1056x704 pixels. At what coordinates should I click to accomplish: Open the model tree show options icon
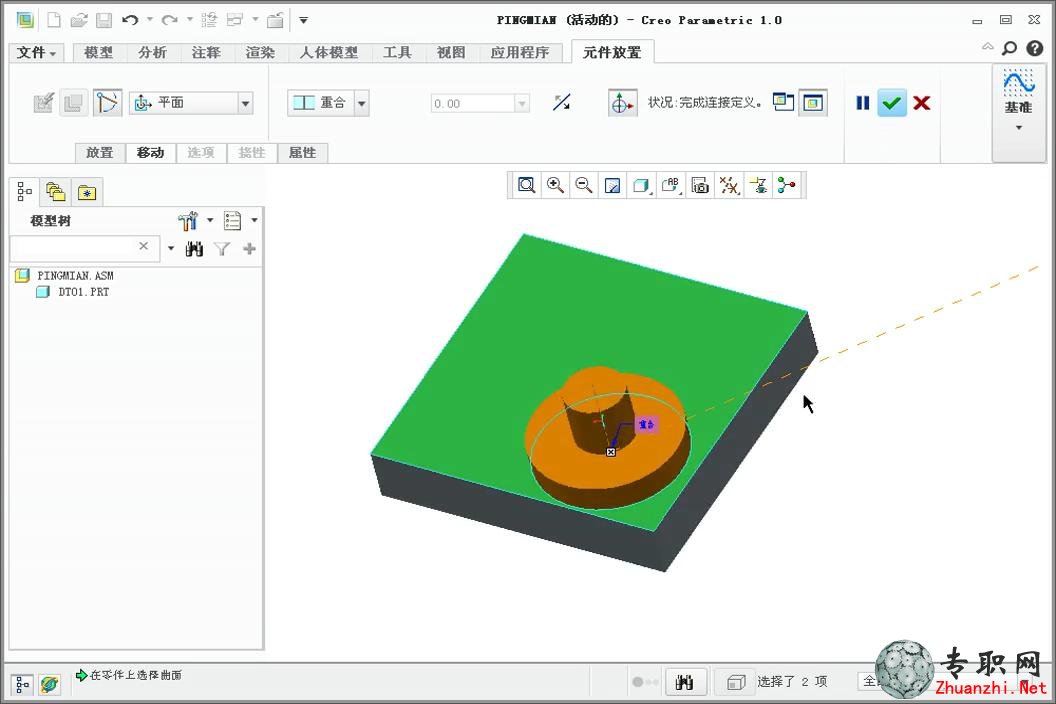pyautogui.click(x=232, y=220)
